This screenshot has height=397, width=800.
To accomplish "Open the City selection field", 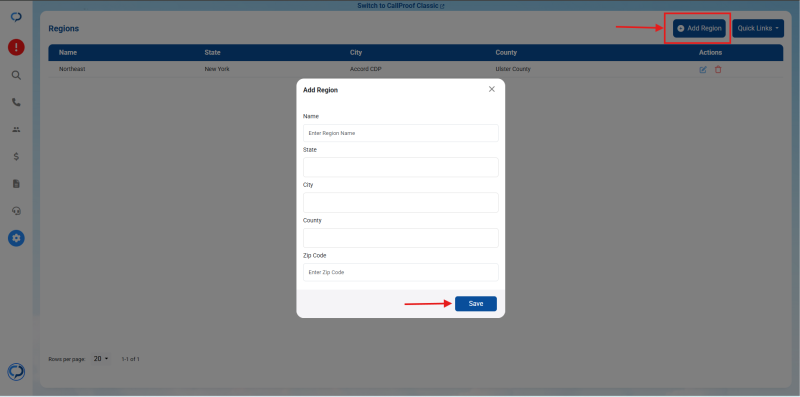I will pyautogui.click(x=401, y=203).
